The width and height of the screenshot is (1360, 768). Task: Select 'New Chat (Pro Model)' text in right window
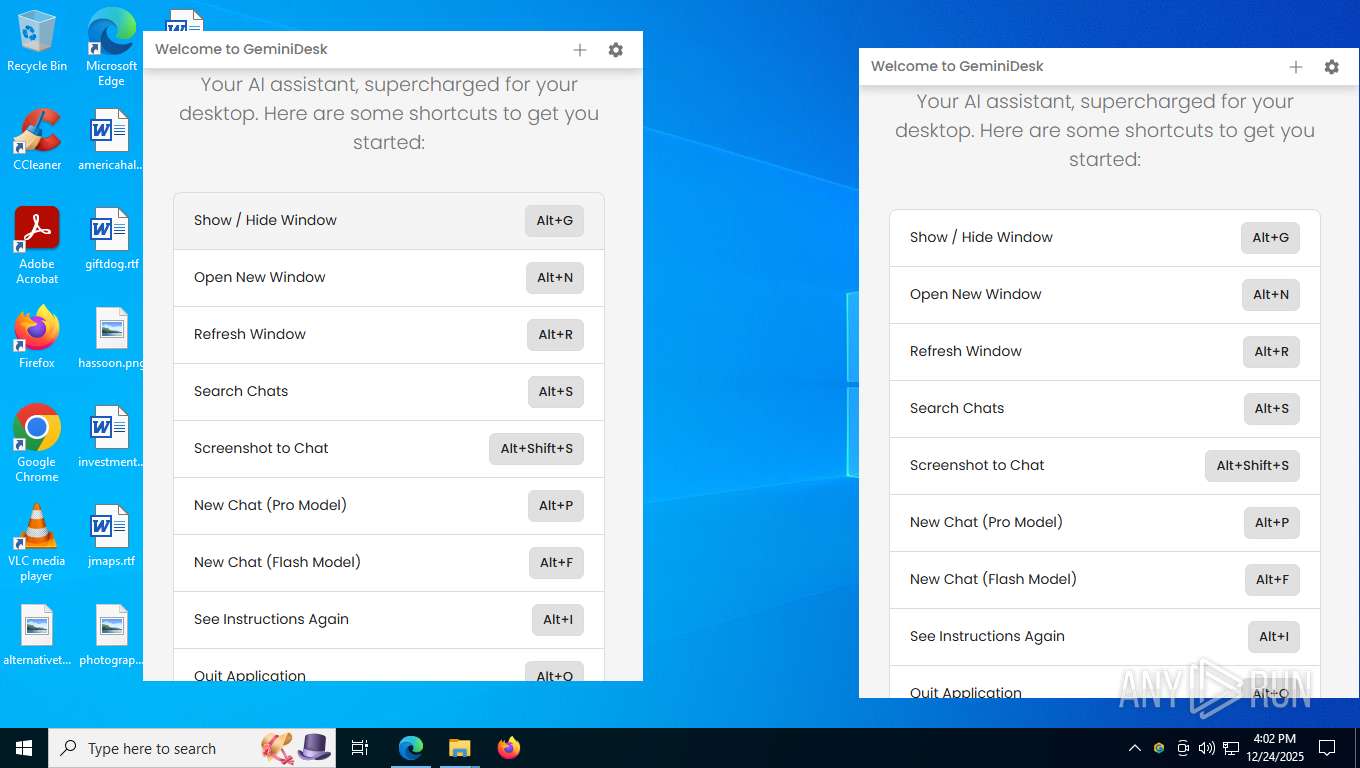coord(986,523)
